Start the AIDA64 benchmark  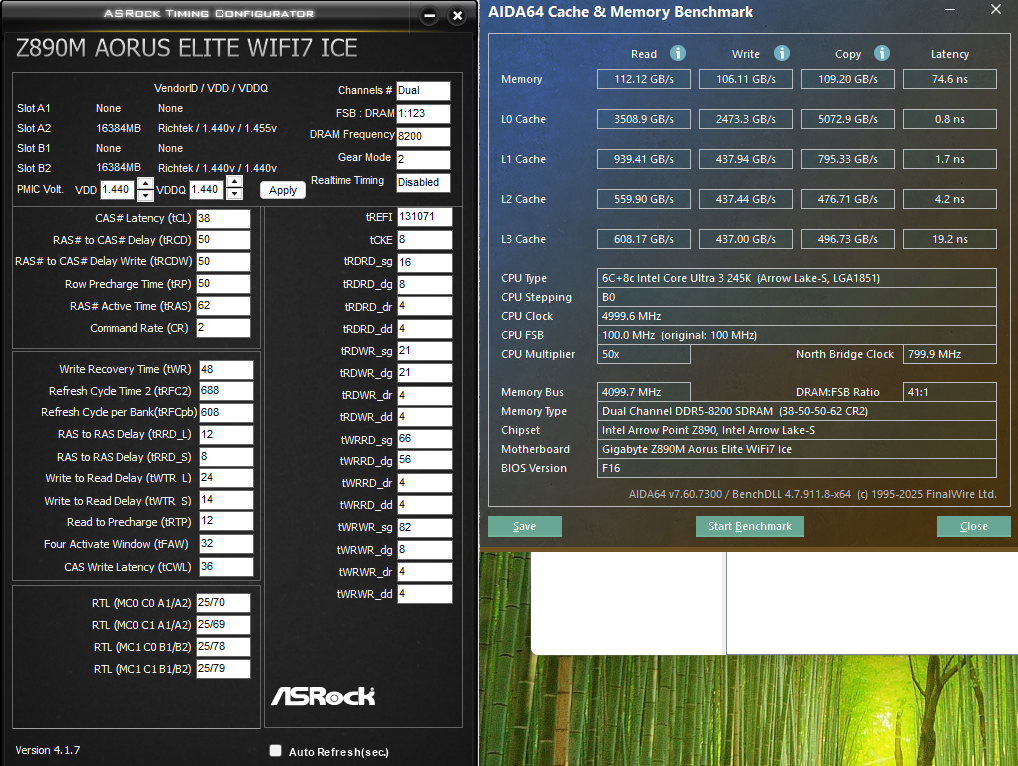coord(750,526)
